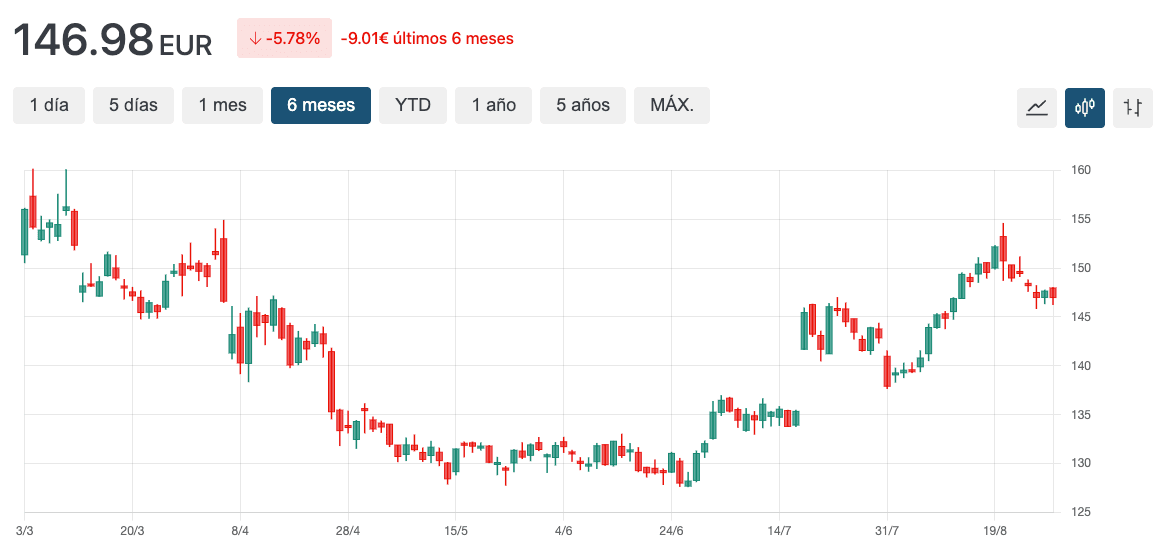The image size is (1160, 545).
Task: Click the 160 price axis label
Action: (1082, 170)
